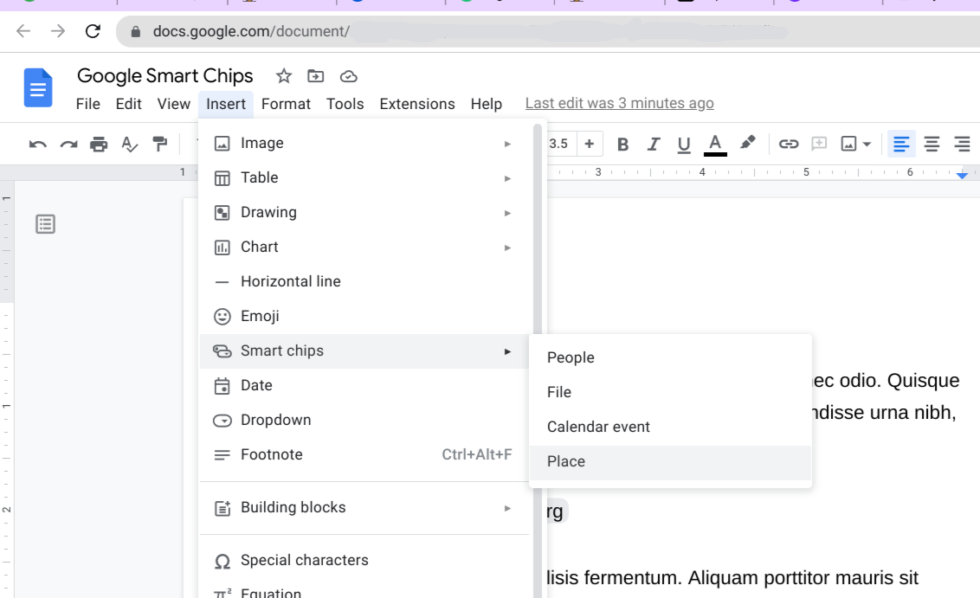980x598 pixels.
Task: Click the print icon
Action: click(x=98, y=144)
